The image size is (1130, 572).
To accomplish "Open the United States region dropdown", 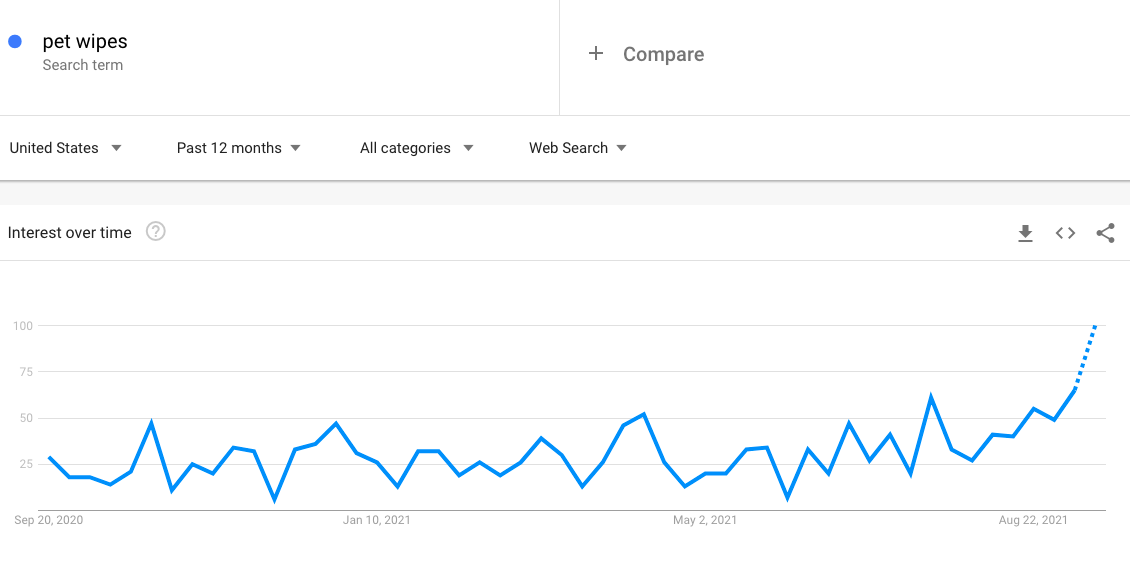I will pos(65,148).
